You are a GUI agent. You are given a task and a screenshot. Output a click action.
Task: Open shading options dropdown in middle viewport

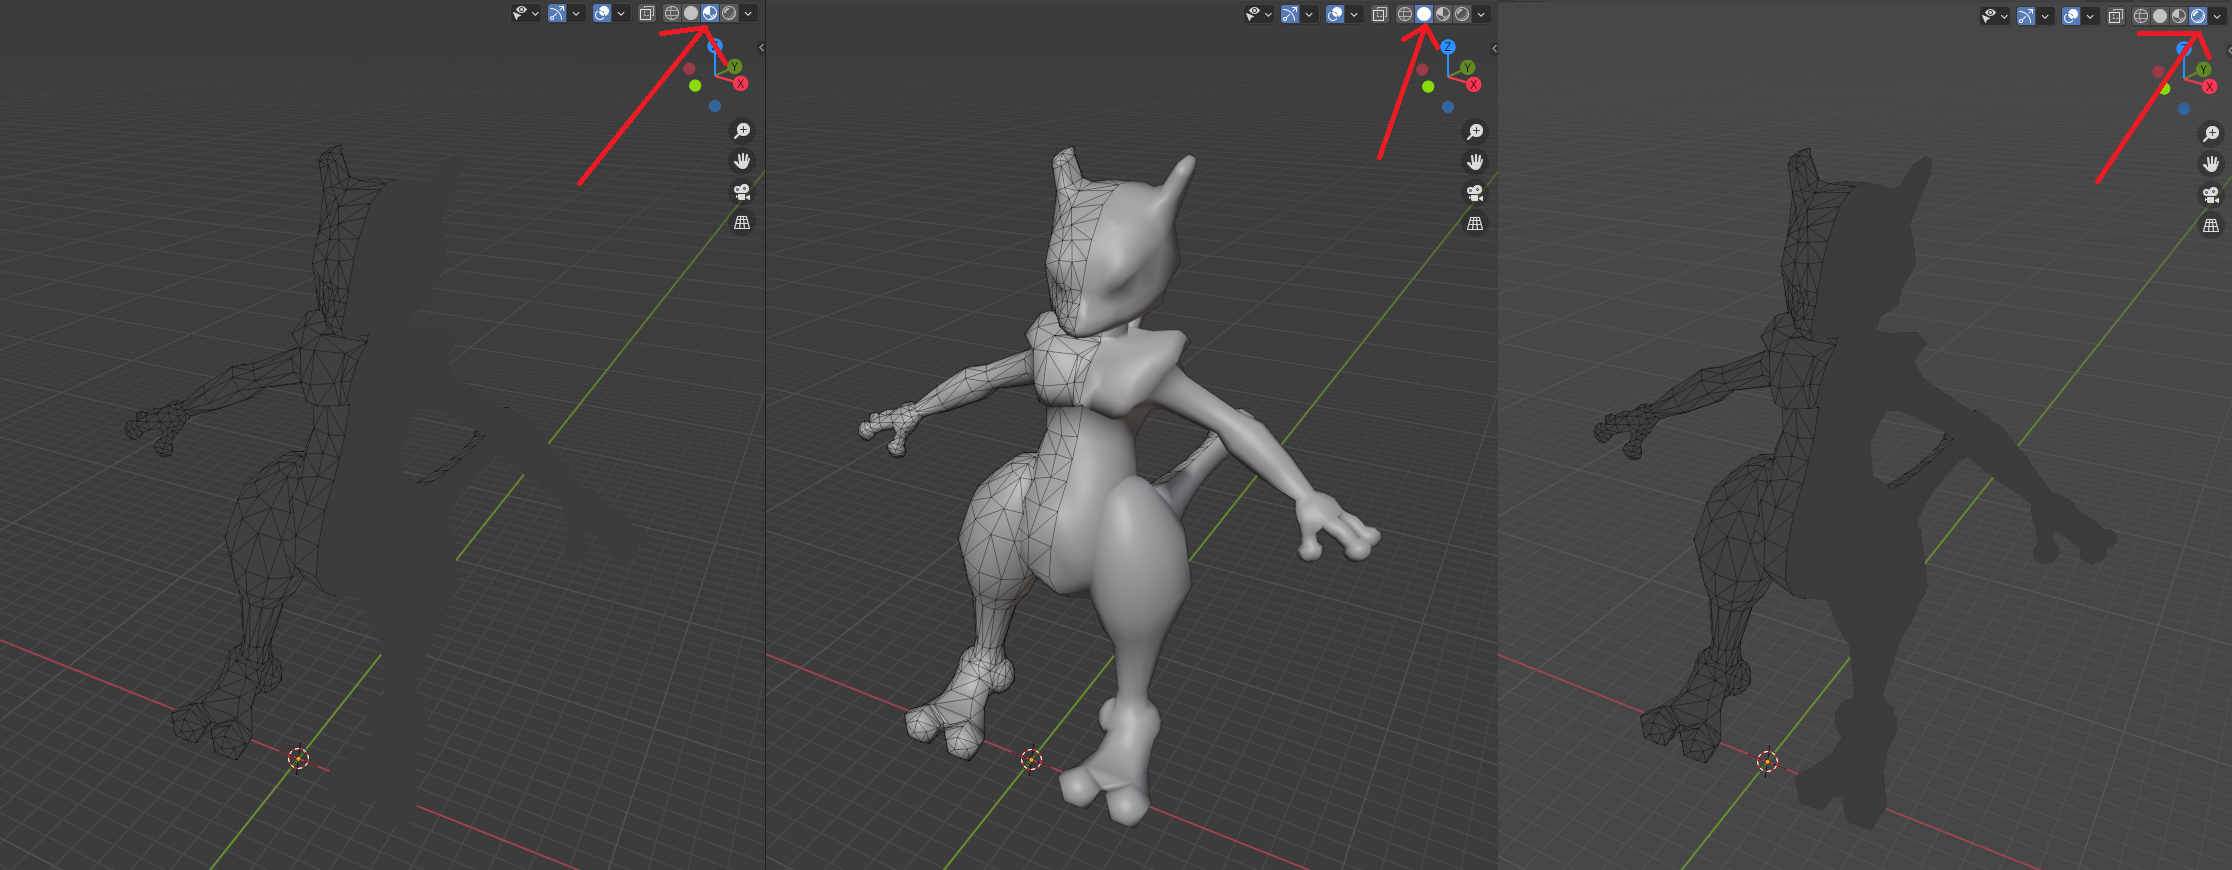click(x=1481, y=15)
